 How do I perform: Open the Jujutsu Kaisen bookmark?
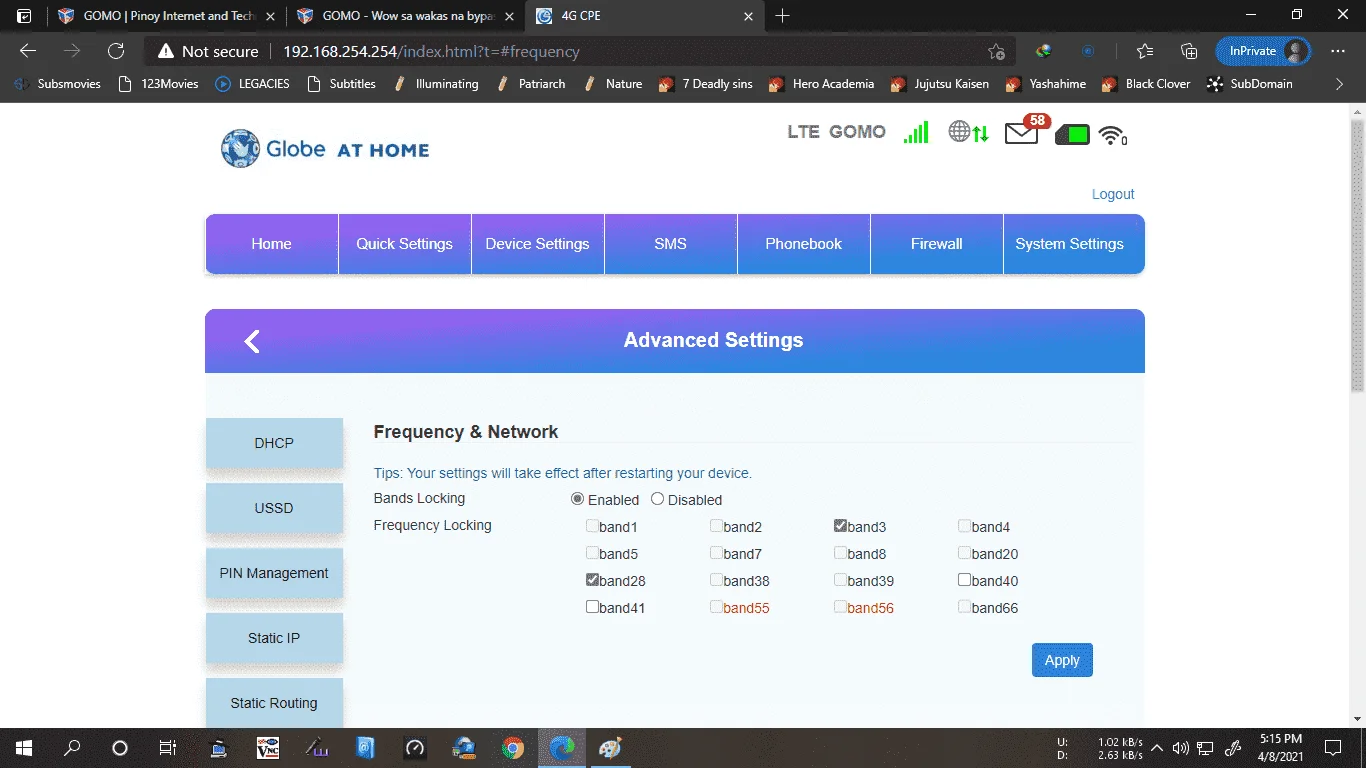click(x=941, y=84)
